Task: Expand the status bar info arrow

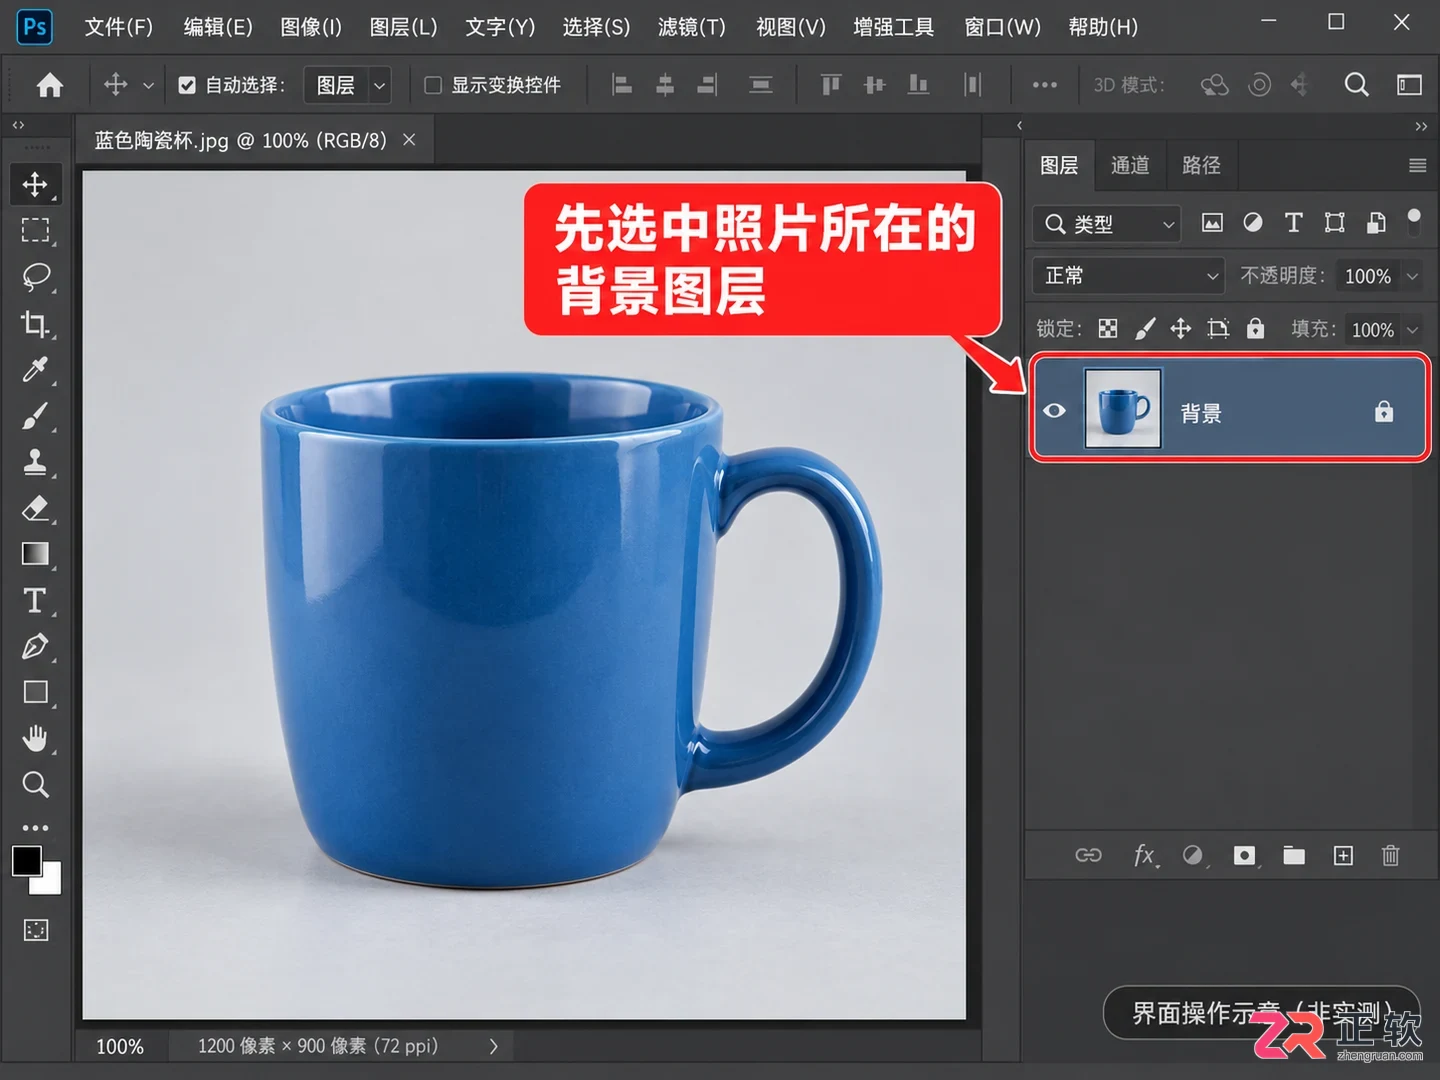Action: point(493,1046)
